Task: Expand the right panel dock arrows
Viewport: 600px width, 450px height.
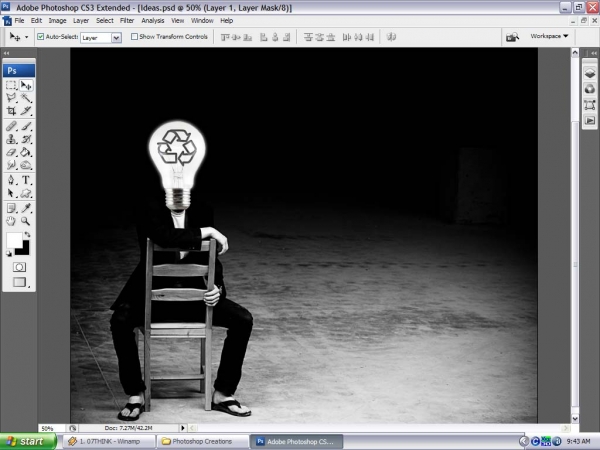Action: [593, 53]
